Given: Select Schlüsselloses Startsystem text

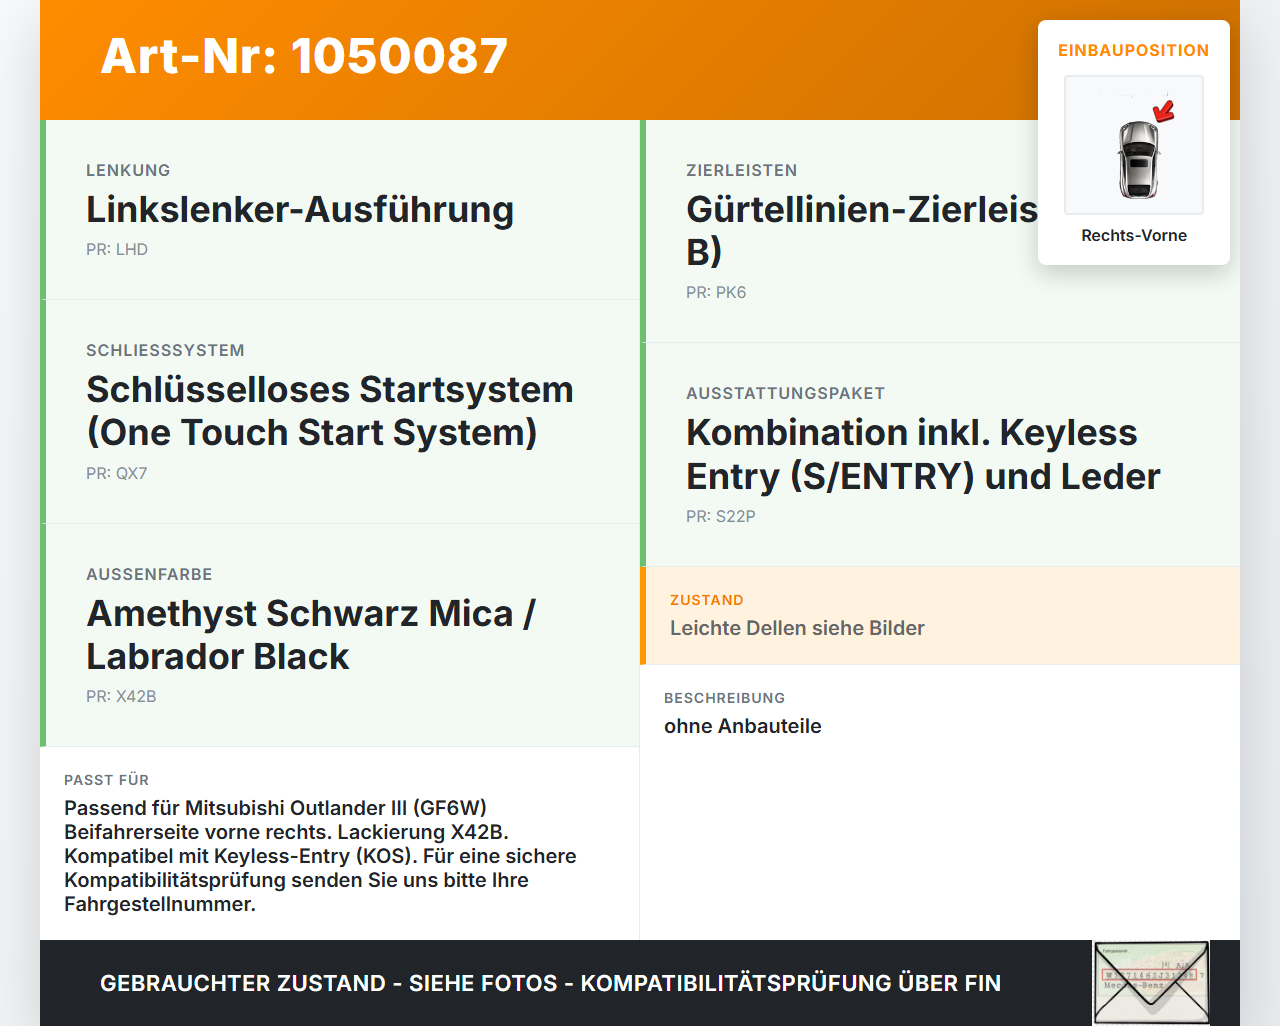Looking at the screenshot, I should [330, 411].
